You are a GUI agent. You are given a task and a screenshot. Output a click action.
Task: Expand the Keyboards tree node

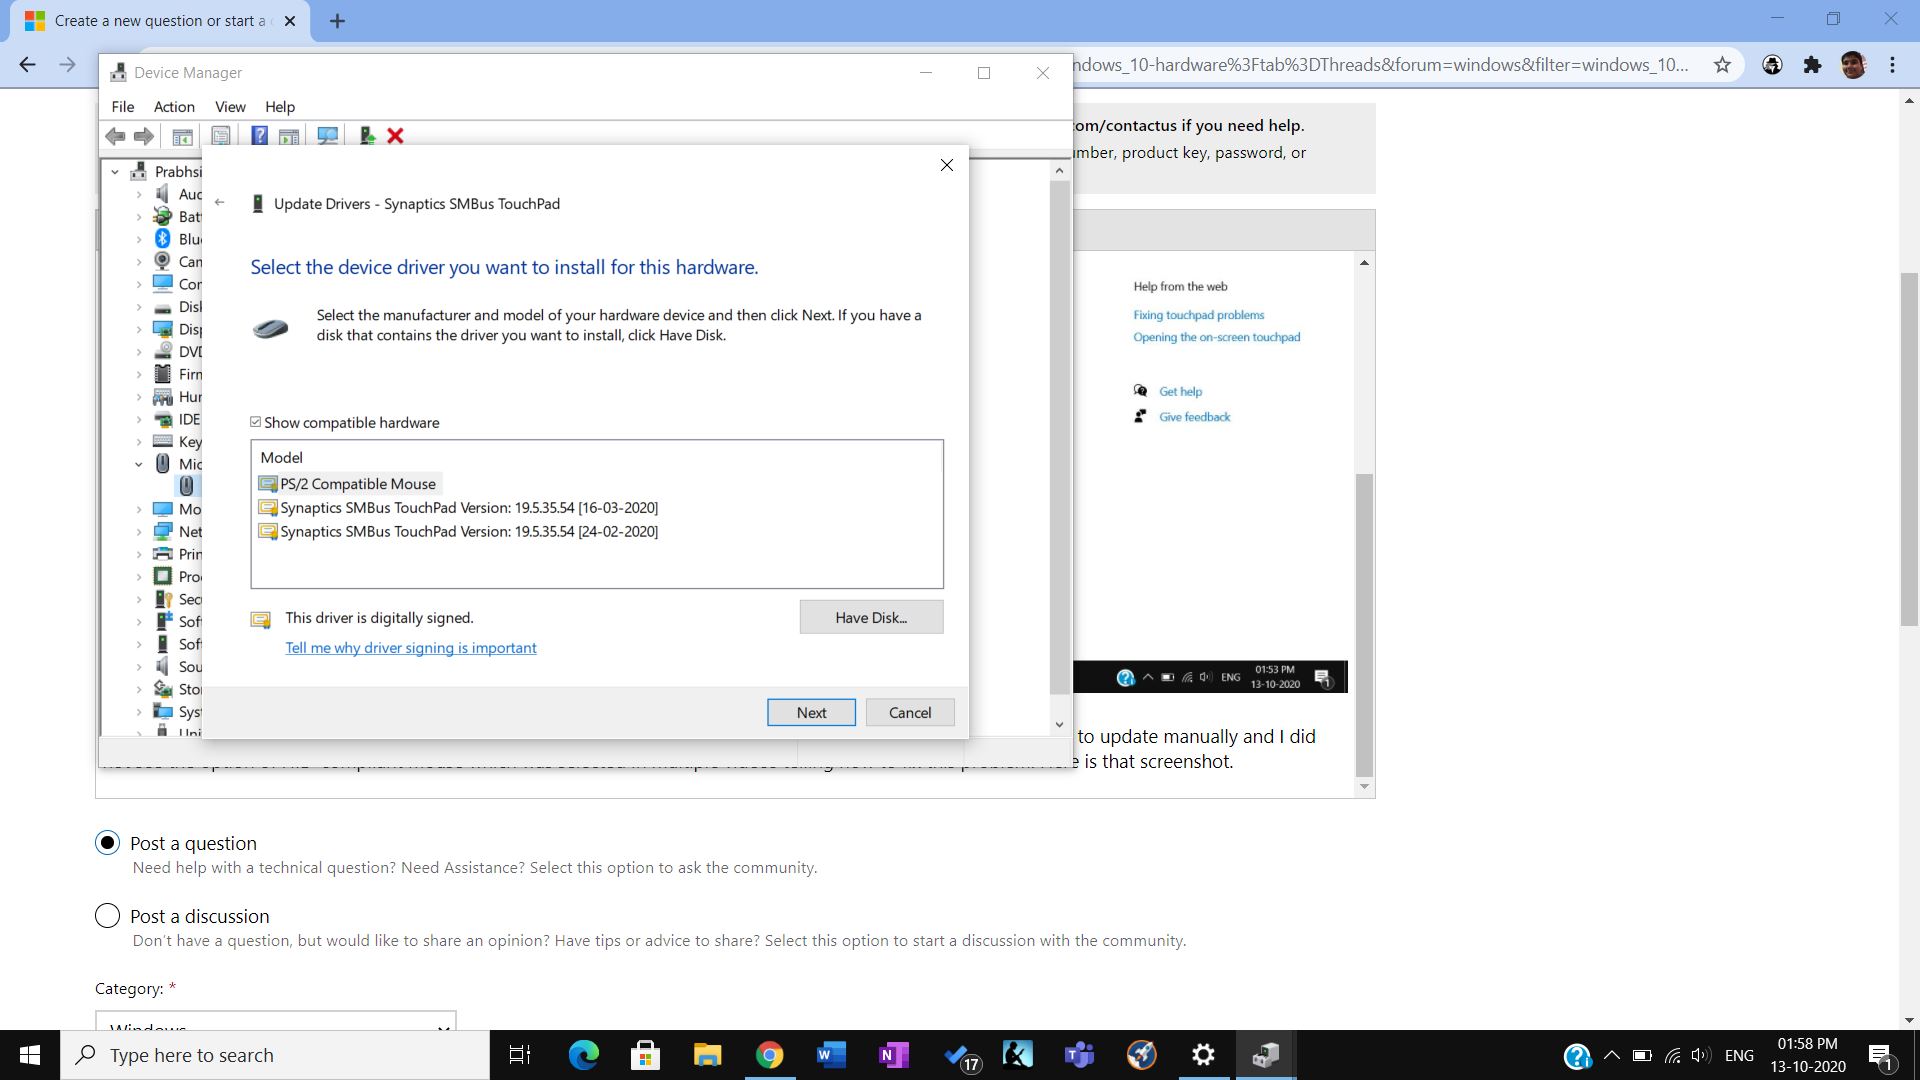coord(139,442)
